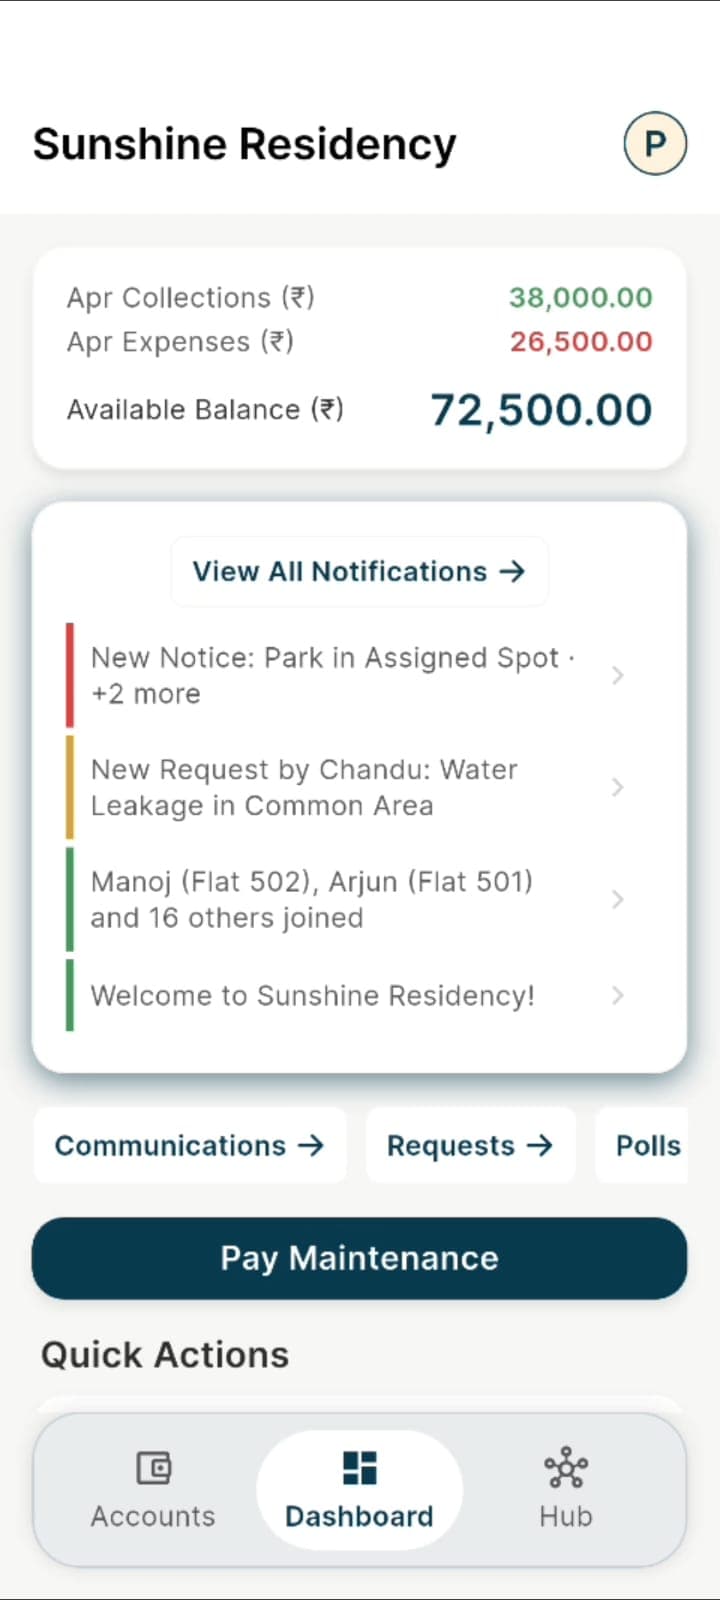Tap the Dashboard grid icon

coord(359,1468)
